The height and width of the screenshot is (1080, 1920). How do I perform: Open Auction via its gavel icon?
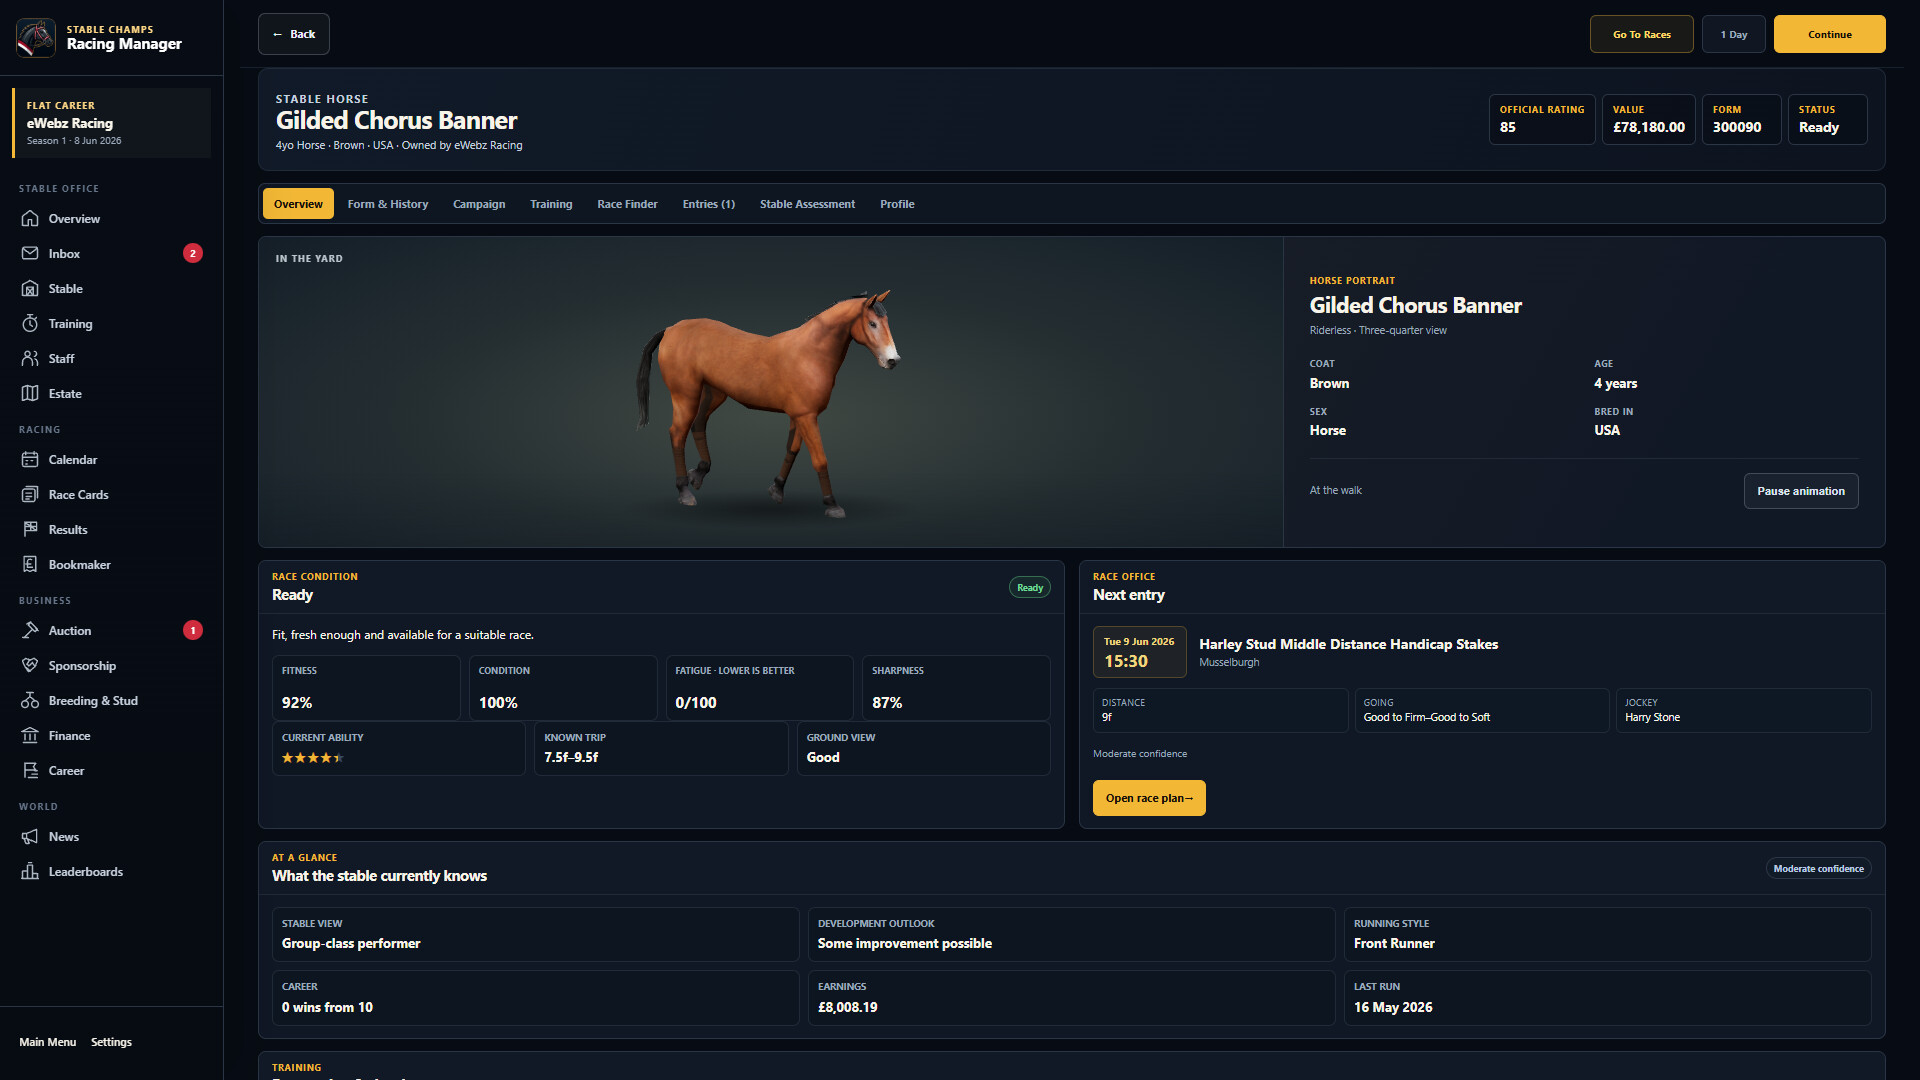(30, 630)
